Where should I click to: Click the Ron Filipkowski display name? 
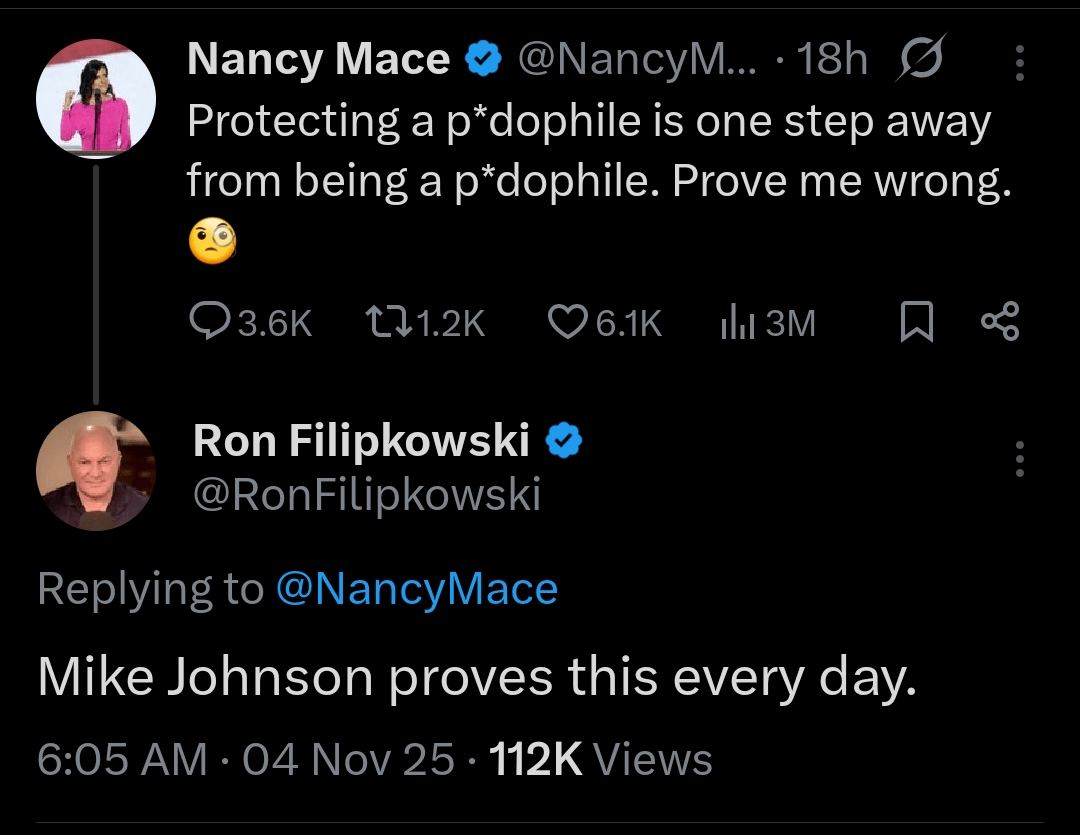coord(360,439)
